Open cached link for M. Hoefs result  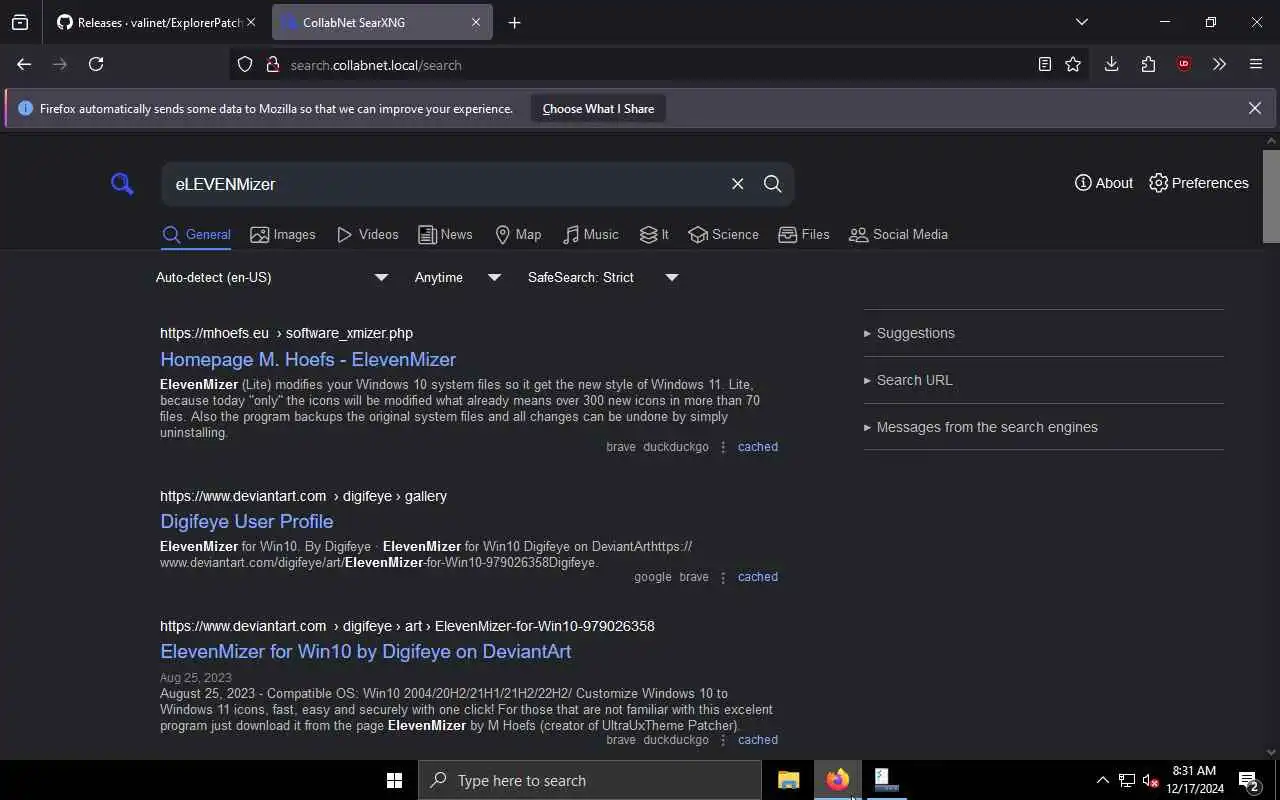[758, 447]
